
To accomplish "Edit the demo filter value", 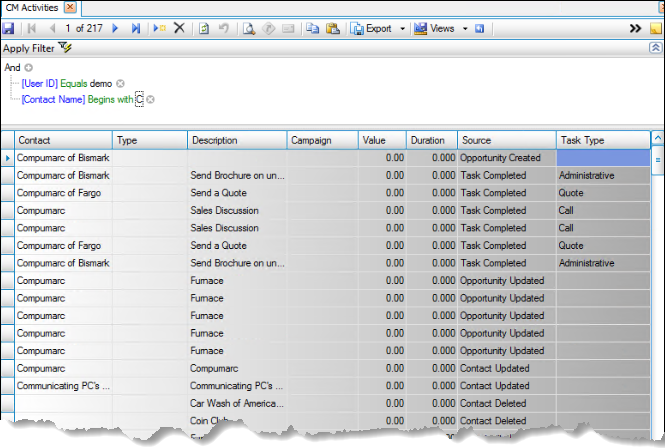I will (101, 84).
